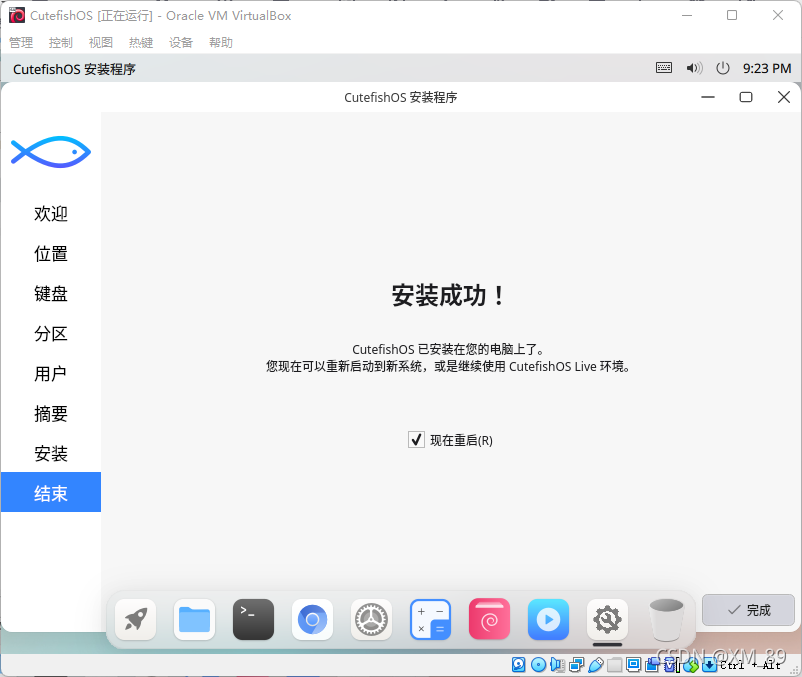Minimize the CutefishOS installer window
Screen dimensions: 802x677
[x=708, y=97]
